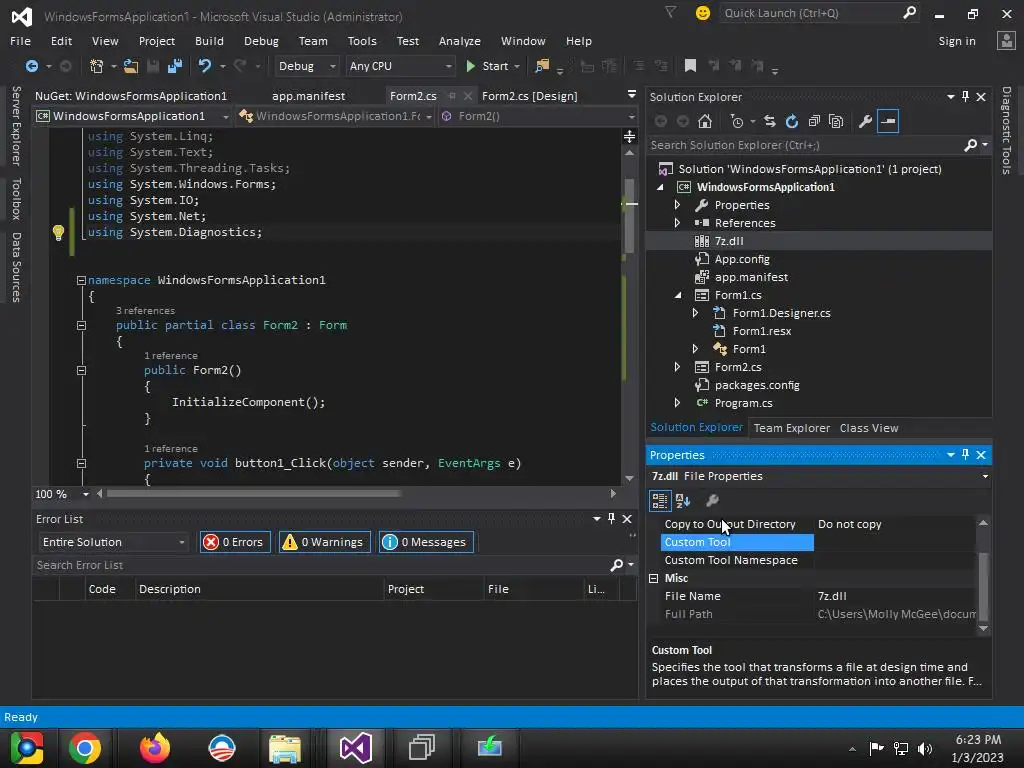
Task: Click the Navigate Backward arrow icon
Action: pos(31,66)
